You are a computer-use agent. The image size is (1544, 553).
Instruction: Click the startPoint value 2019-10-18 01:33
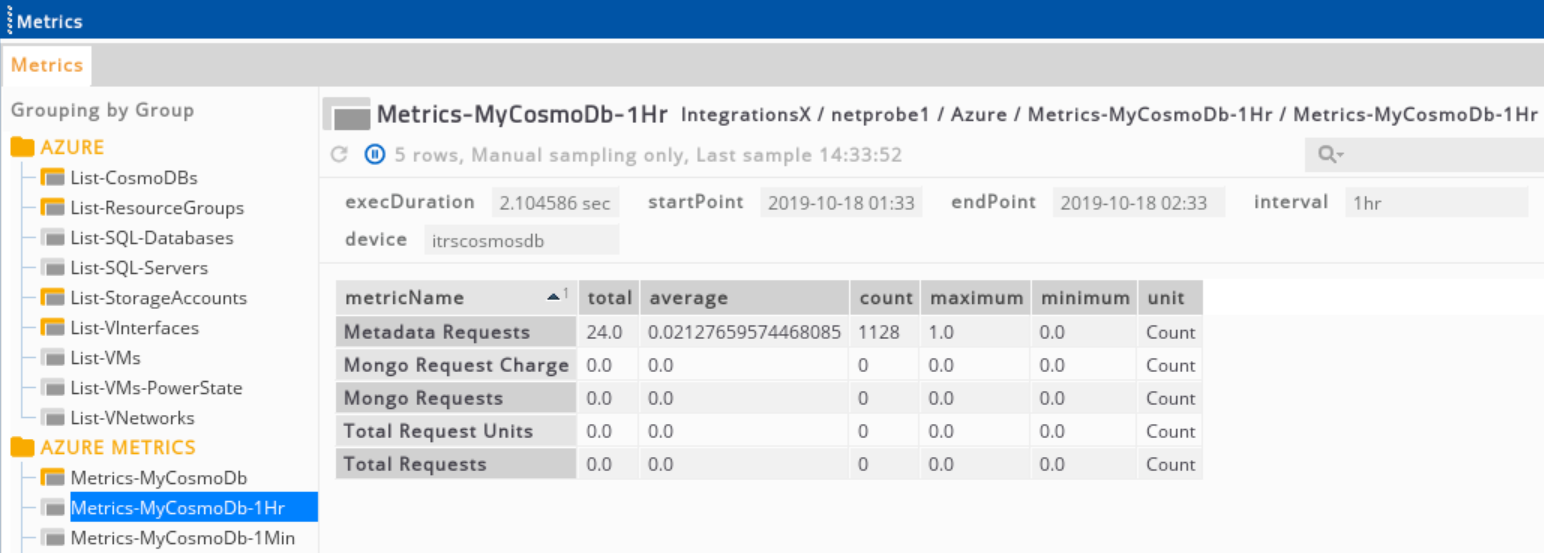tap(841, 203)
